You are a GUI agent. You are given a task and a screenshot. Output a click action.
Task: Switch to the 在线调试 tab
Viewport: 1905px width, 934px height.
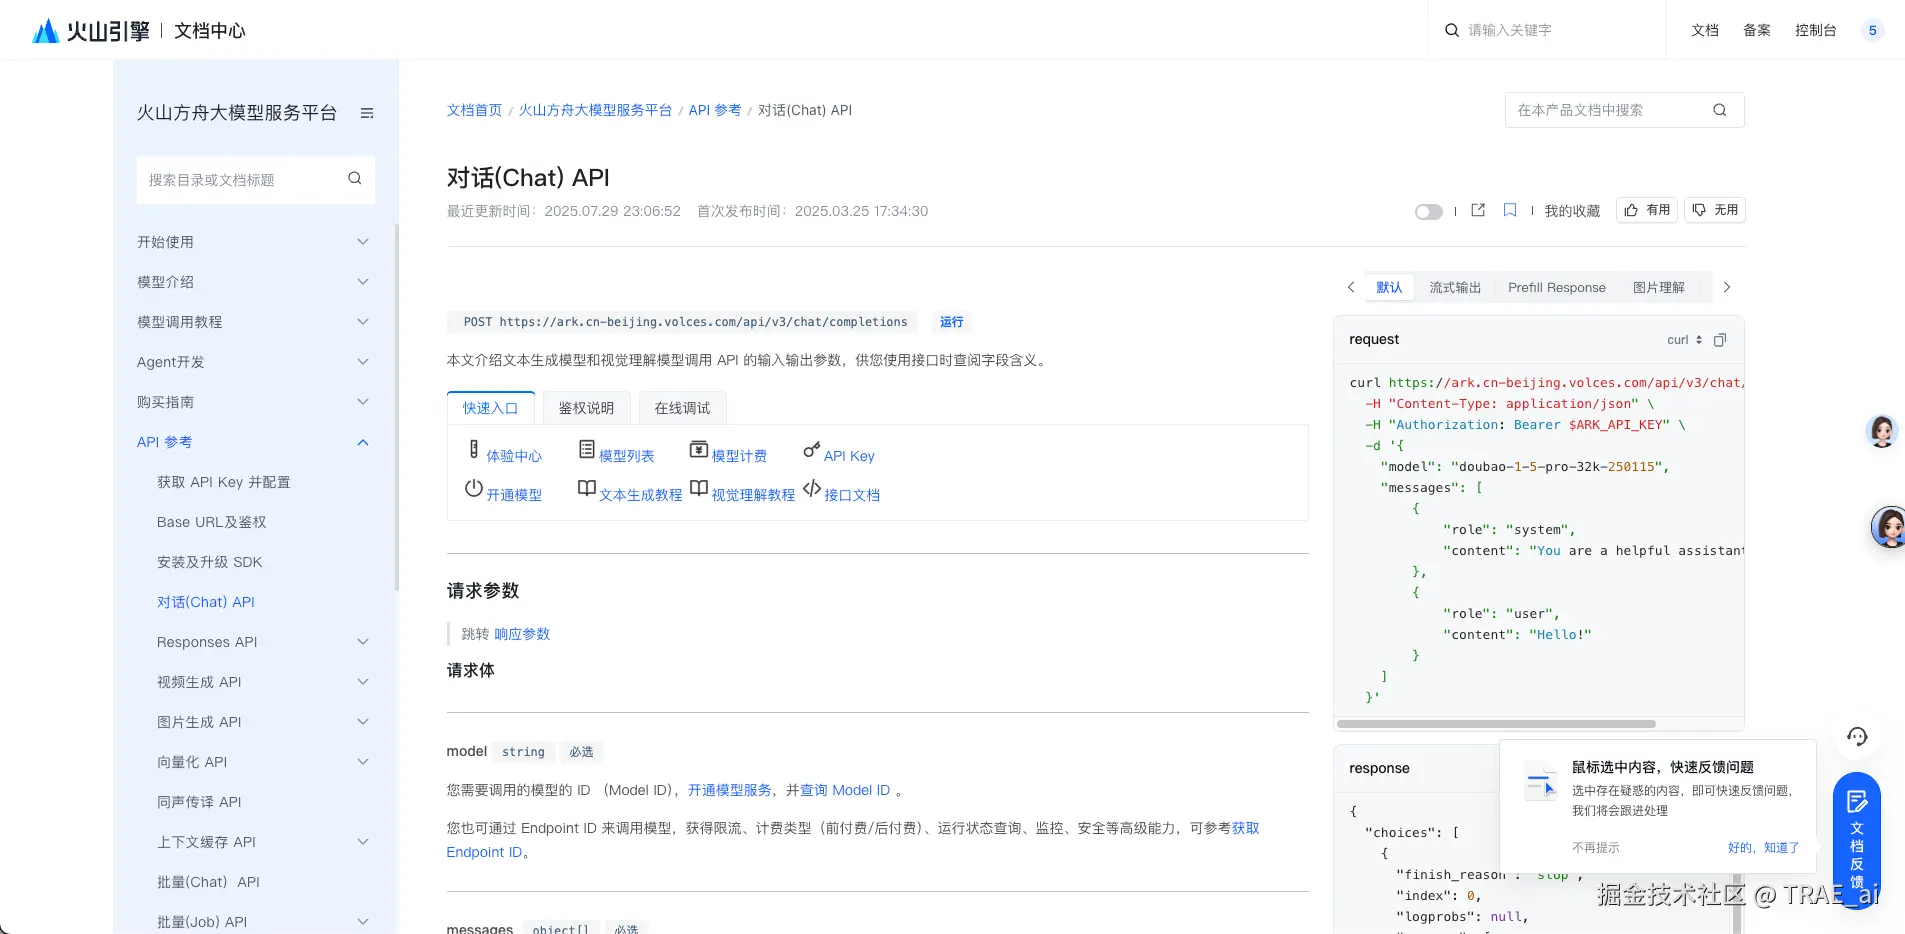click(682, 408)
